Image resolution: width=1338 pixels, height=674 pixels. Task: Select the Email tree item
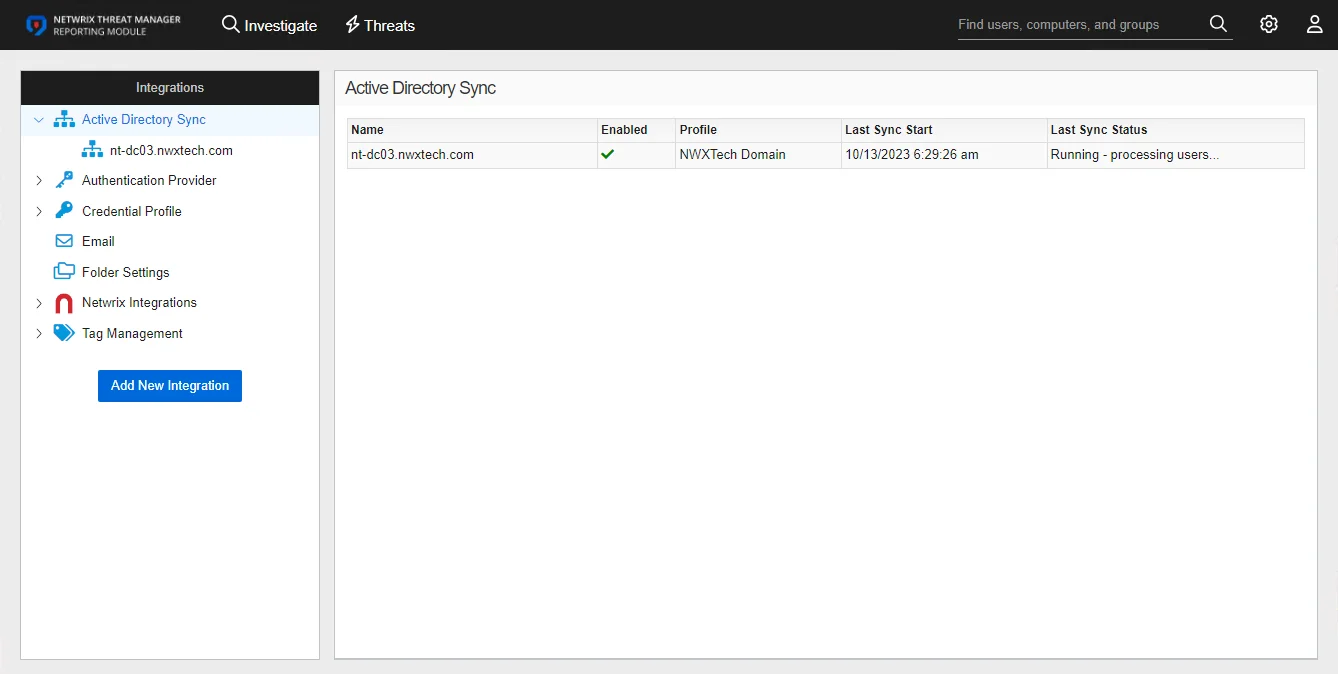[x=98, y=241]
